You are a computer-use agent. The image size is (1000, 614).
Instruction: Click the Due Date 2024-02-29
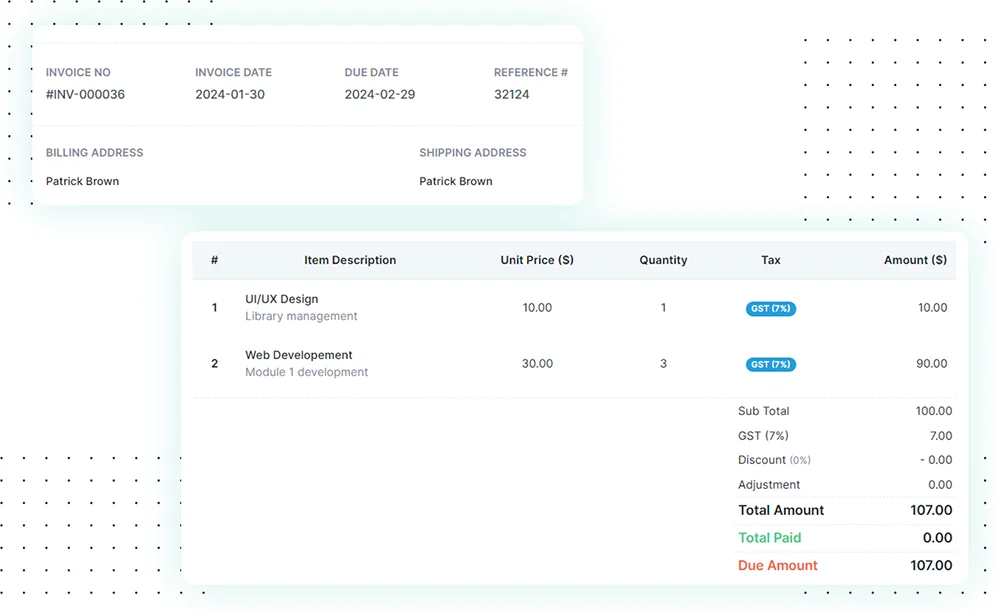point(378,94)
